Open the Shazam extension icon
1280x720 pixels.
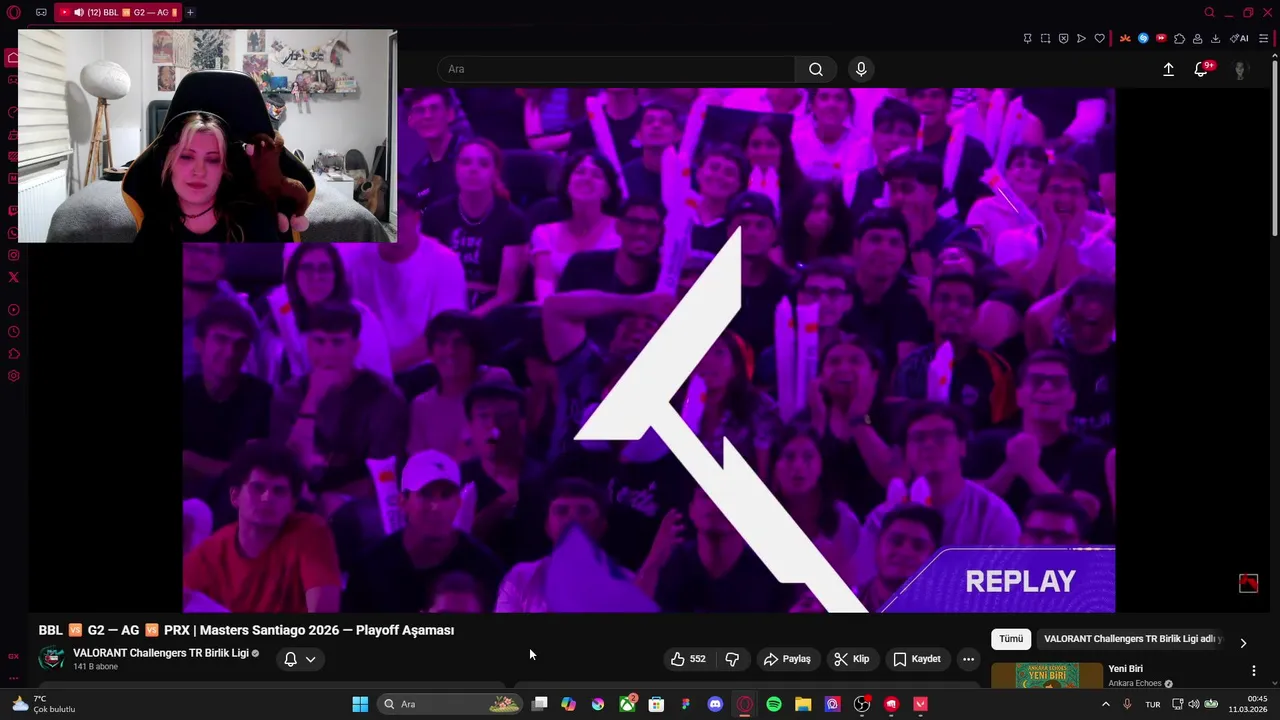click(x=1143, y=38)
